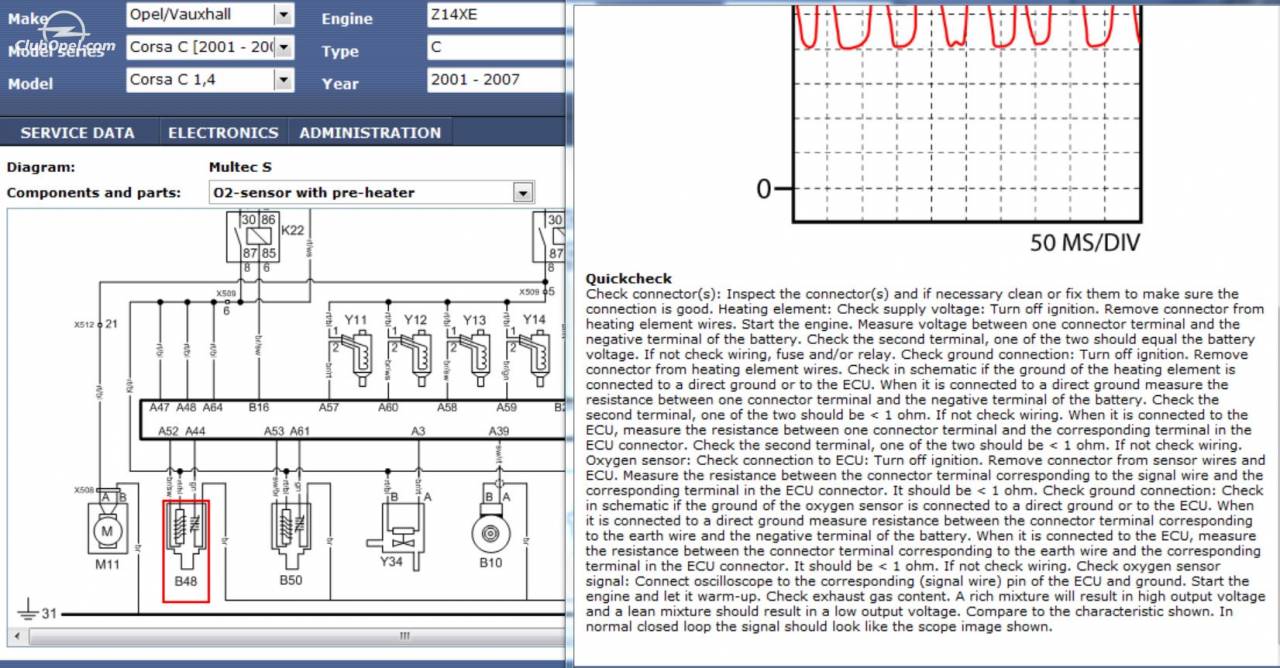Click the Multec S diagram name
Image resolution: width=1280 pixels, height=668 pixels.
[x=240, y=167]
